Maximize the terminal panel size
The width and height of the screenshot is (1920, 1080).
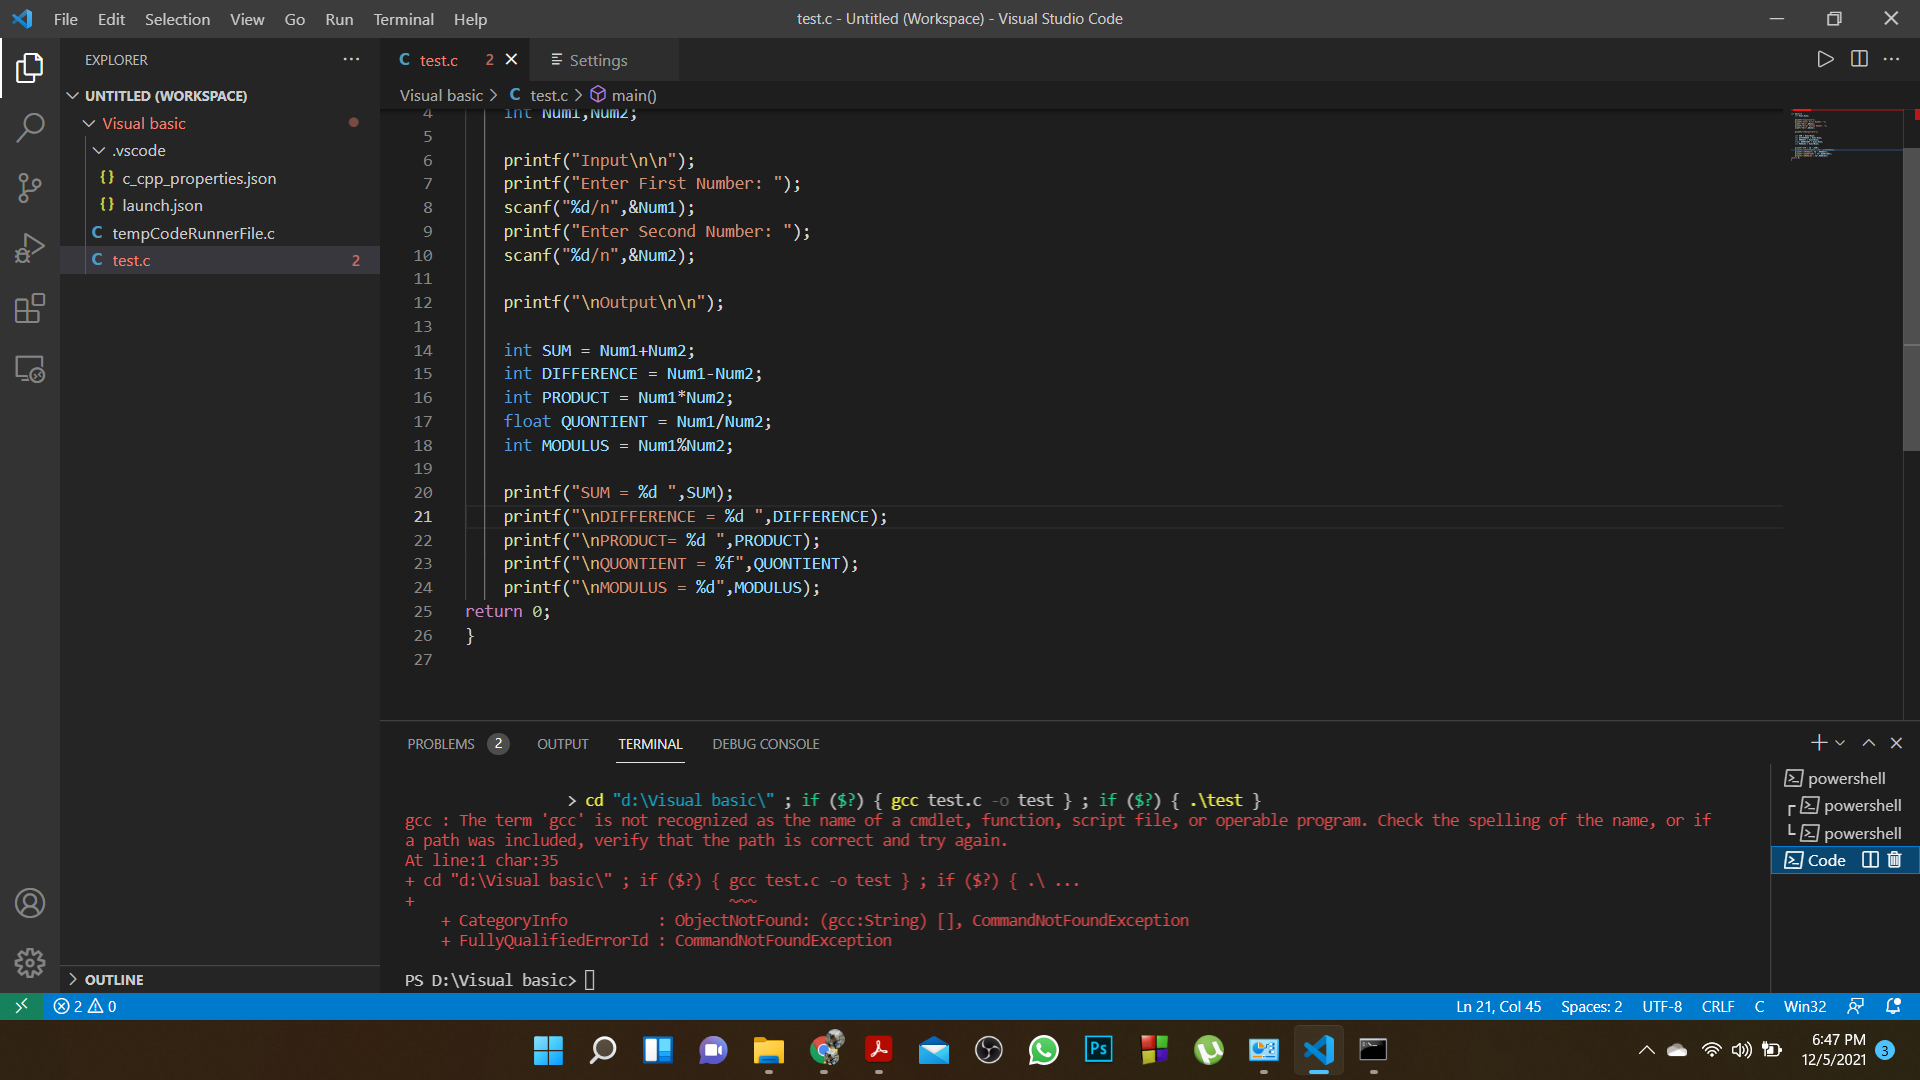tap(1868, 742)
